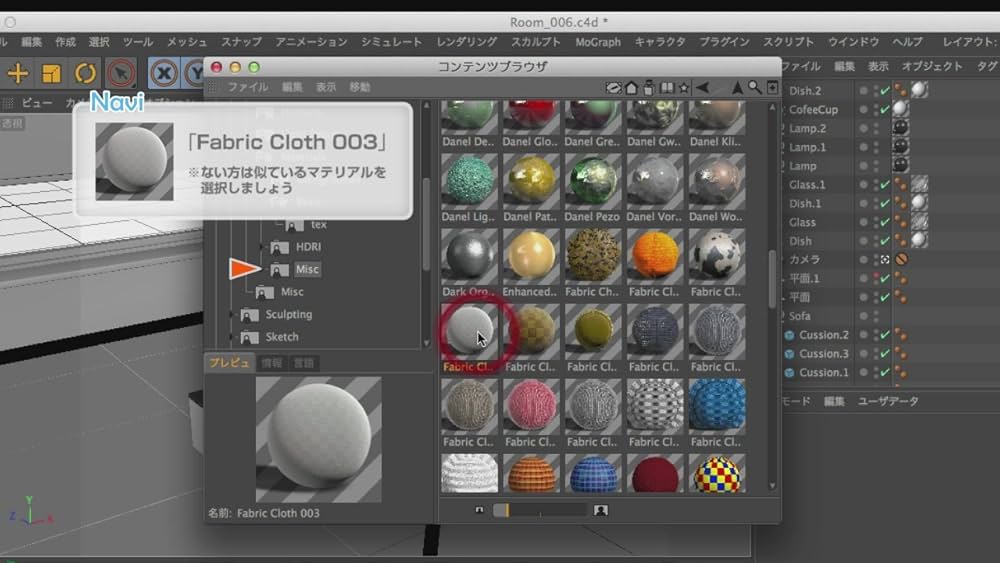The height and width of the screenshot is (563, 1000).
Task: Open the 編集 menu in Content Browser
Action: click(292, 87)
